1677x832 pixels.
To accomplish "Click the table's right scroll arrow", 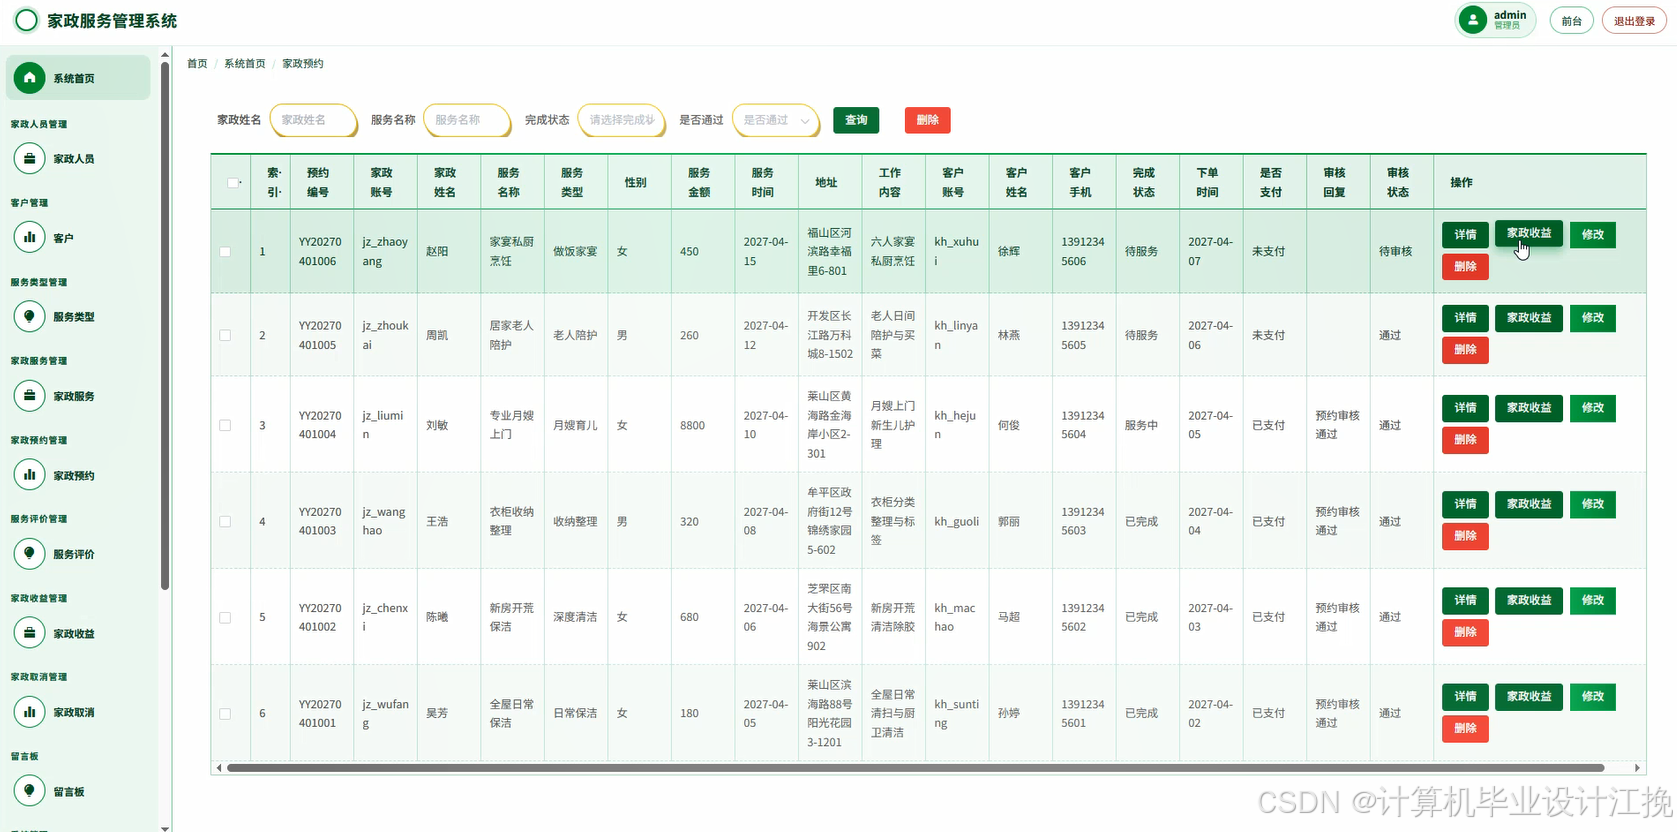I will (x=1637, y=768).
